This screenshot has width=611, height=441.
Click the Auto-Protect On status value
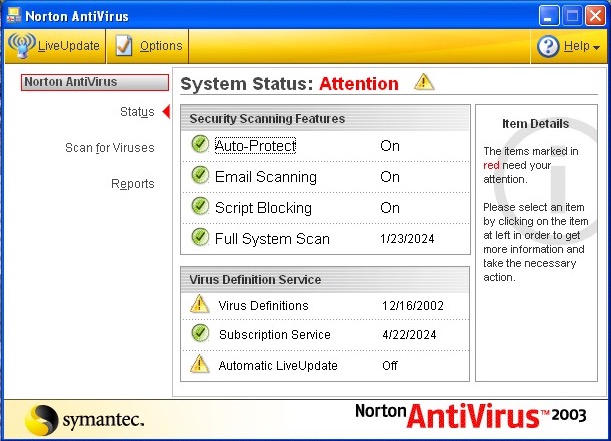point(390,146)
